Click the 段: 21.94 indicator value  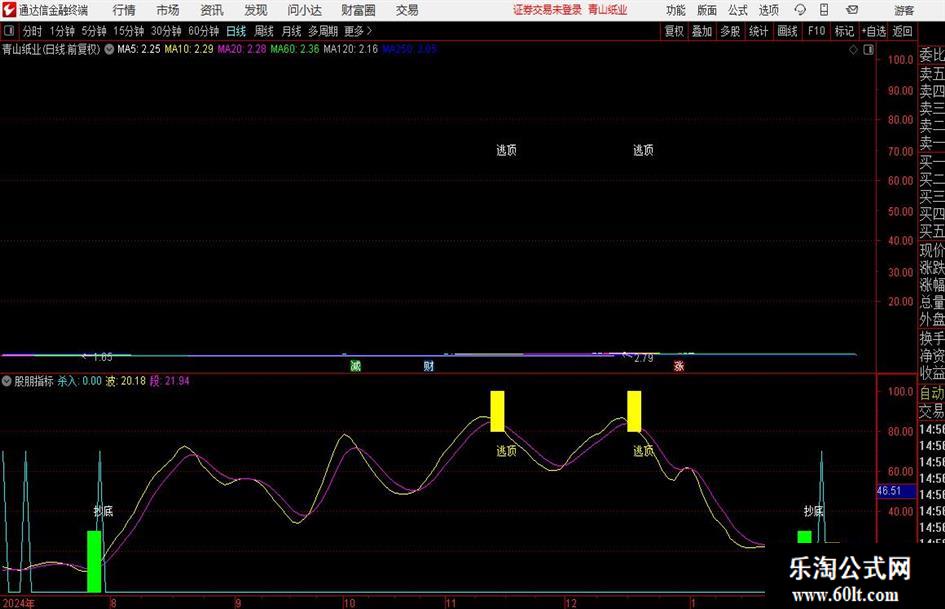pyautogui.click(x=169, y=381)
